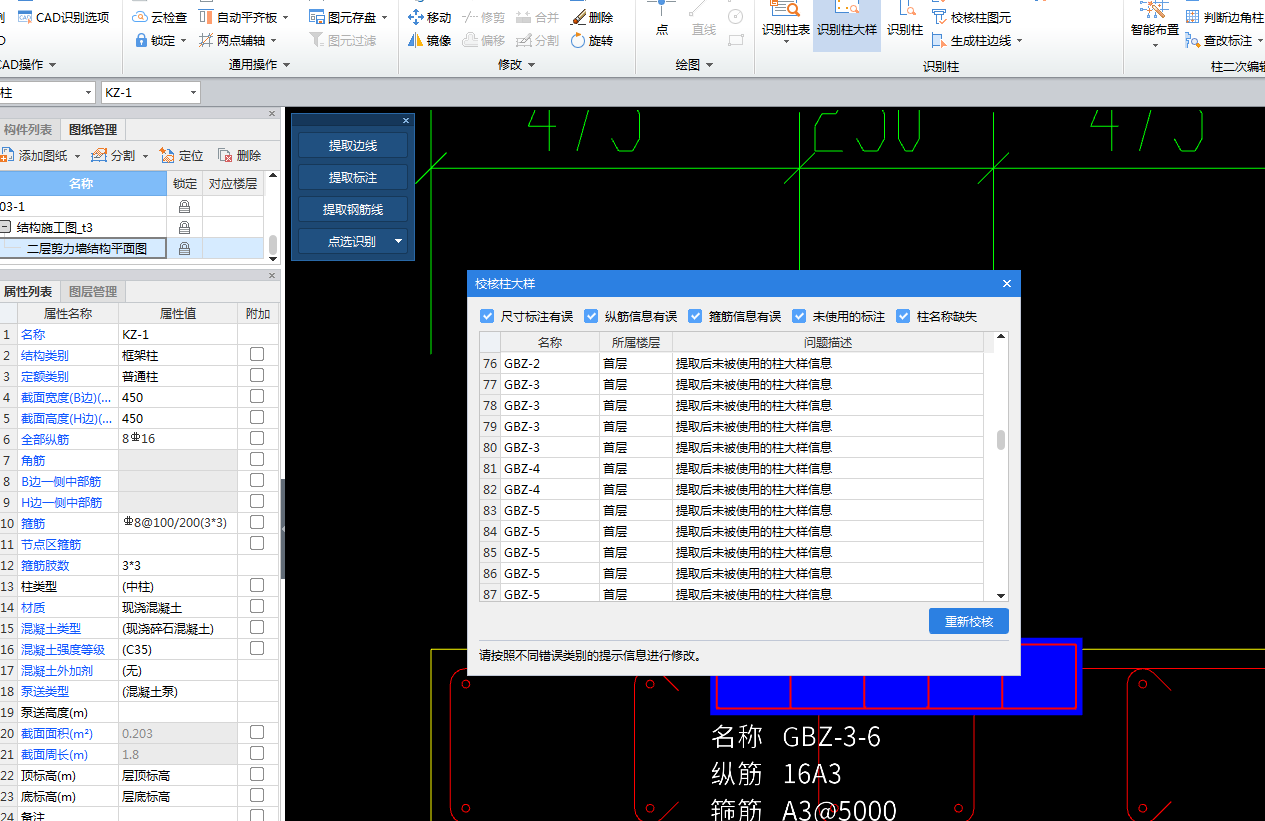Viewport: 1265px width, 821px height.
Task: Toggle lock on 结构施工图_t3
Action: point(184,227)
